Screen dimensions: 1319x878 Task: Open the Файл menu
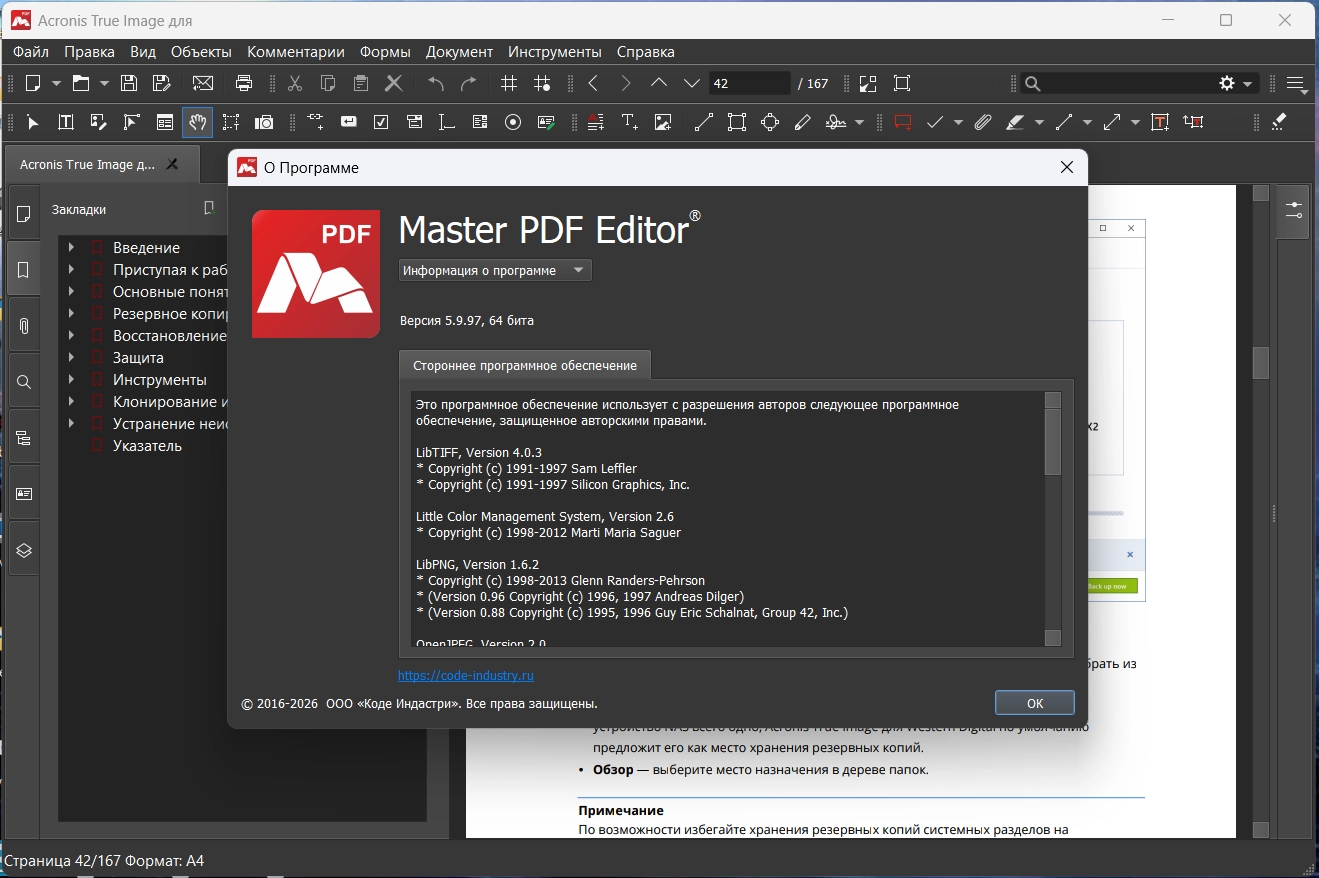(x=31, y=52)
